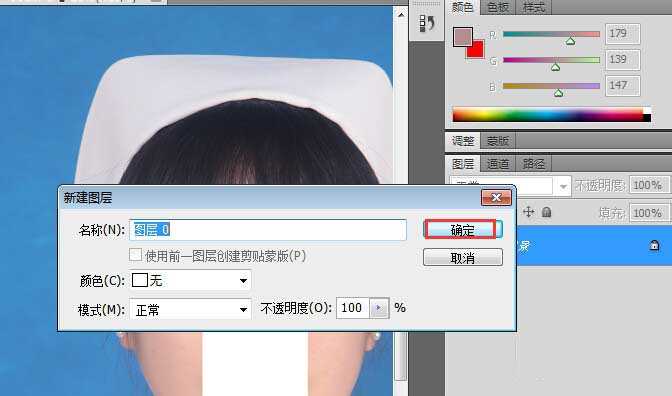Viewport: 672px width, 396px height.
Task: Switch to the 通道 tab
Action: (498, 164)
